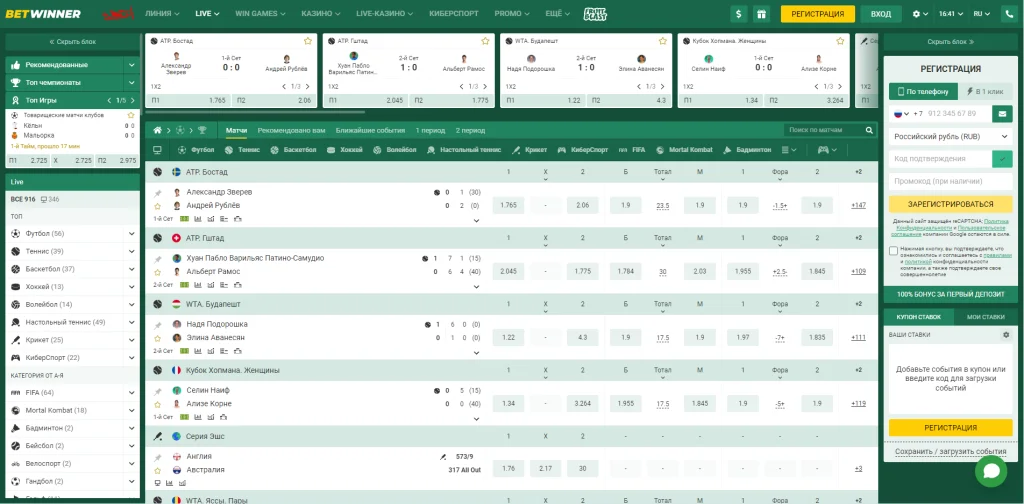Click the 4.3 odds for Элина Аванесян
Image resolution: width=1024 pixels, height=504 pixels.
(583, 338)
